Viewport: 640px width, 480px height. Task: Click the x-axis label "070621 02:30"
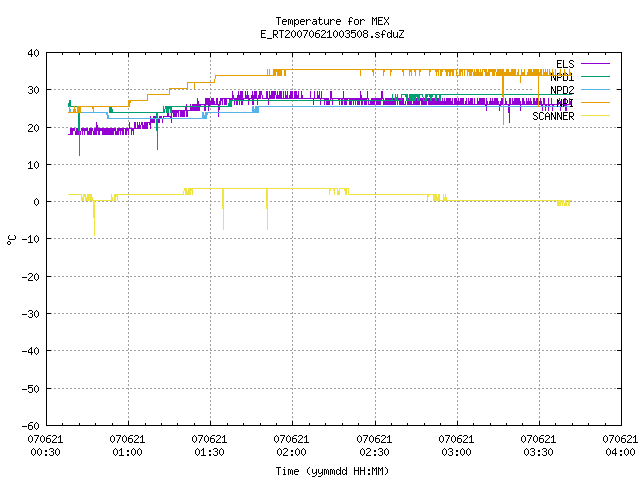[x=374, y=446]
